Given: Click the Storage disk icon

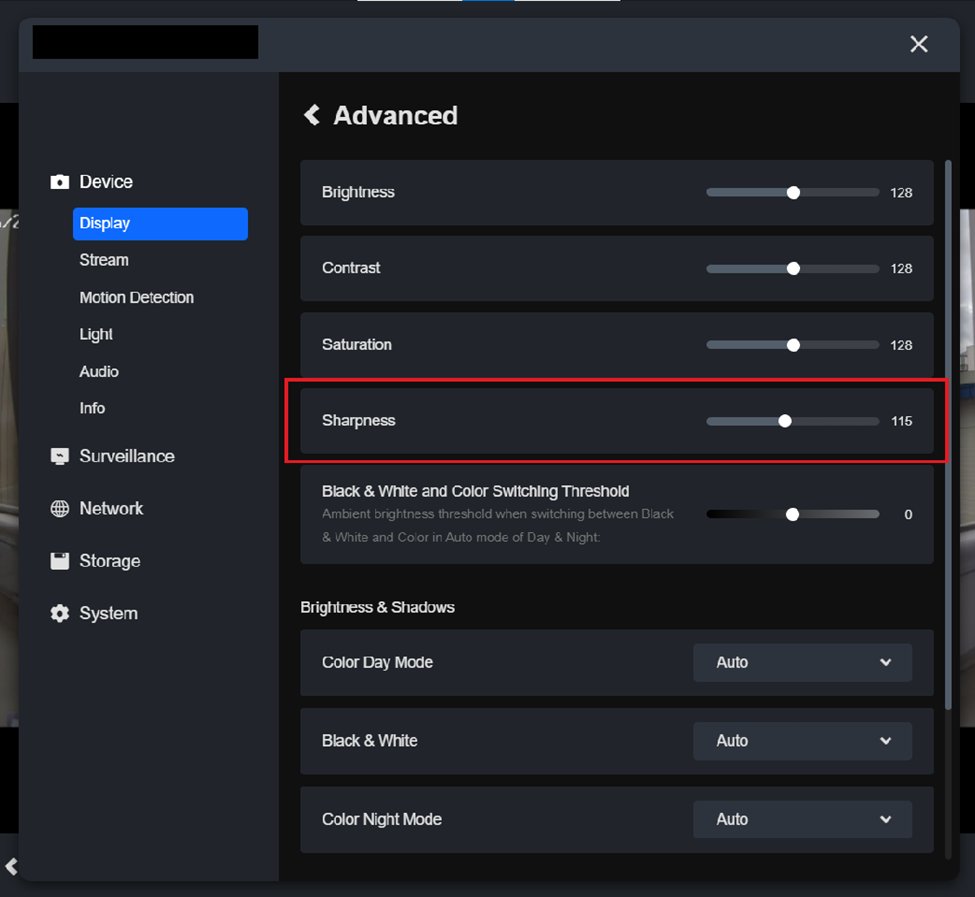Looking at the screenshot, I should 60,561.
